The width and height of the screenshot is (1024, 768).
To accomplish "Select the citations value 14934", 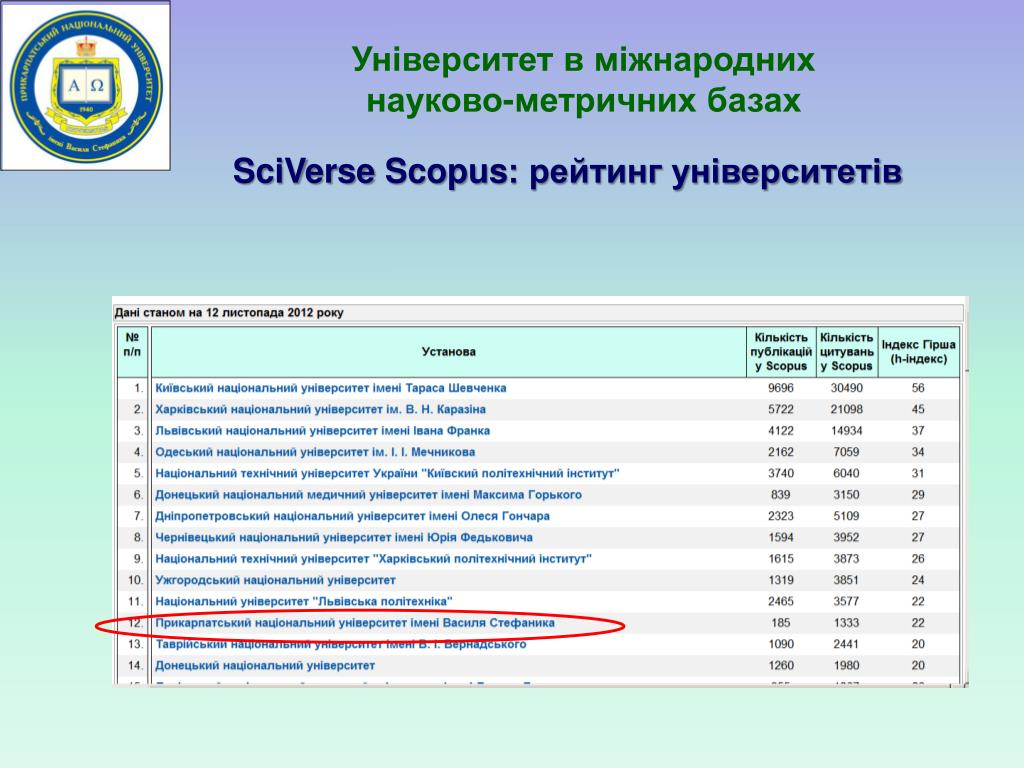I will click(x=846, y=431).
